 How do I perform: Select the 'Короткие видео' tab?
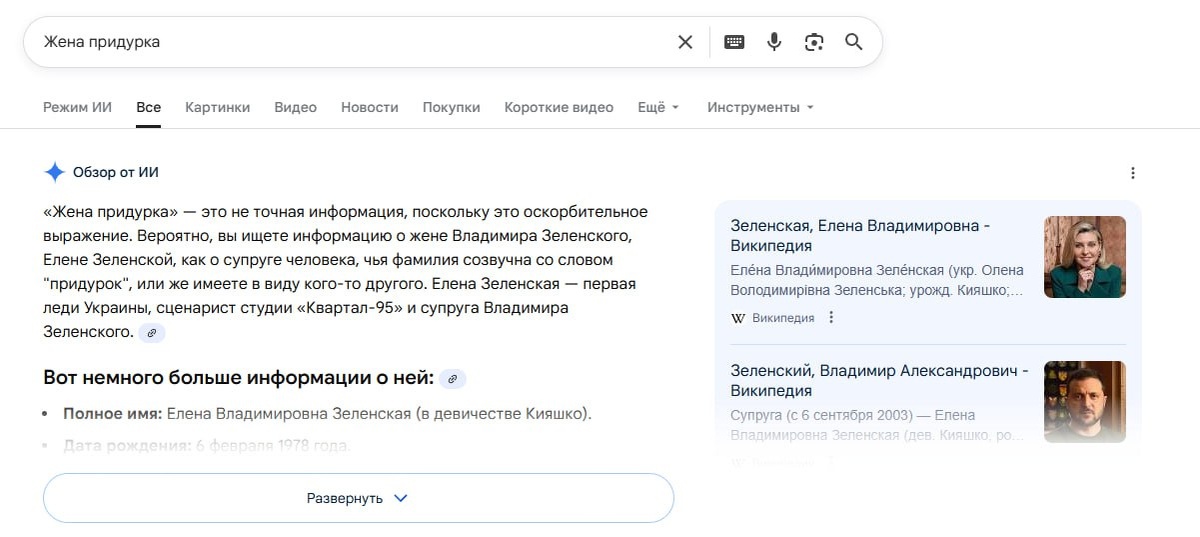click(558, 107)
